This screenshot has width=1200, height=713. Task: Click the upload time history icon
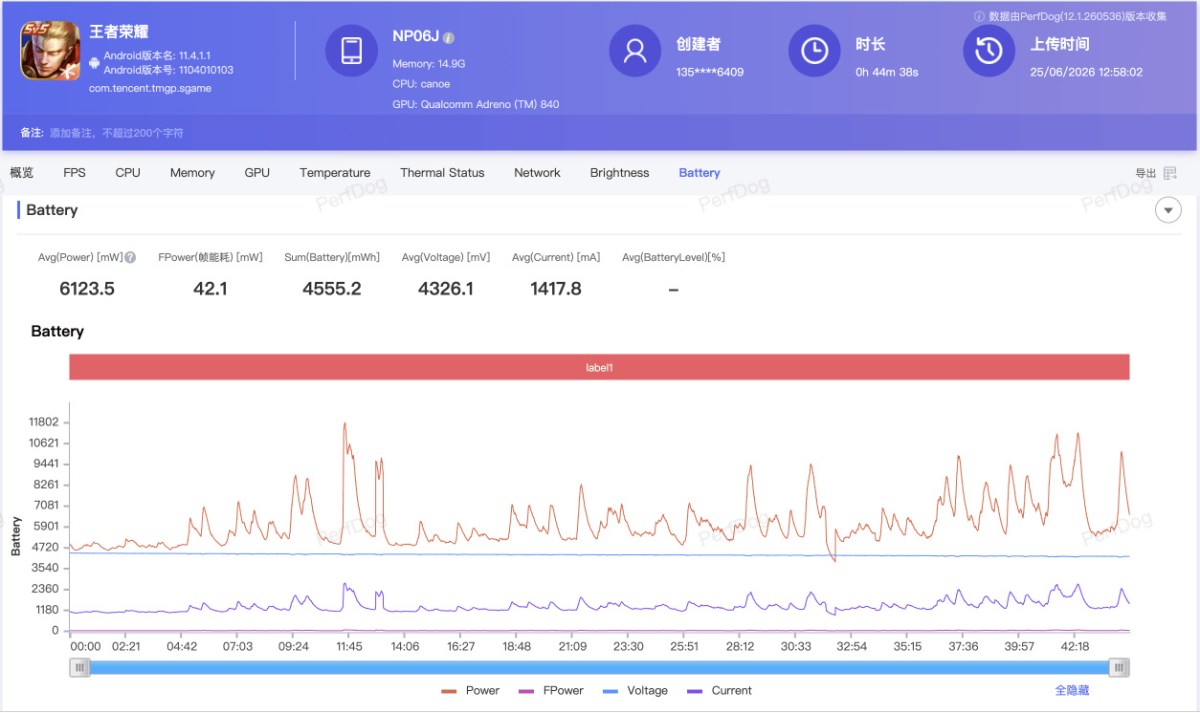989,51
